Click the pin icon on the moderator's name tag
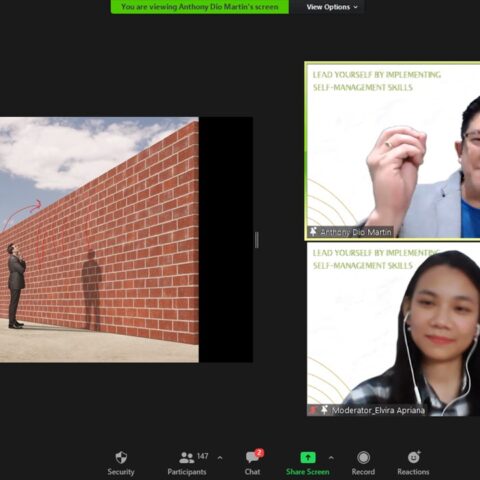 click(324, 410)
